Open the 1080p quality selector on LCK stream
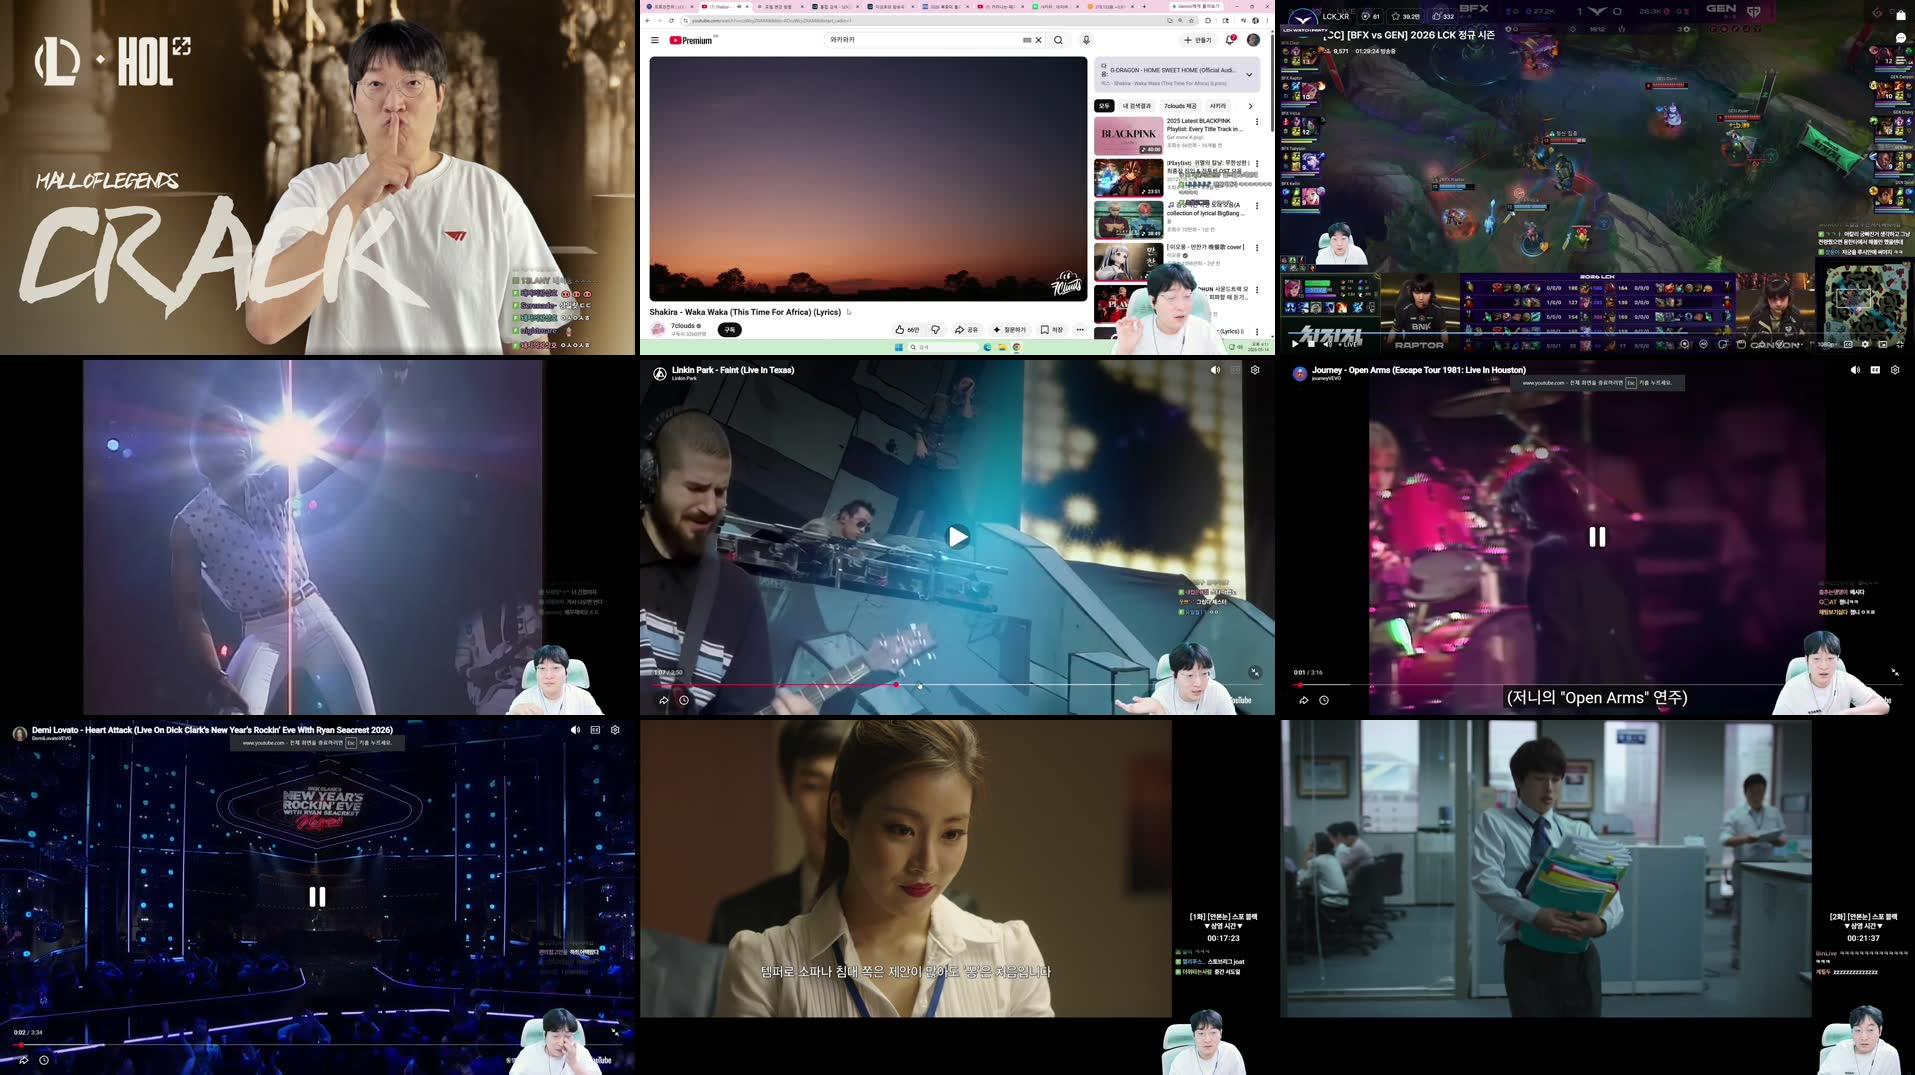Screen dimensions: 1915x1075 [x=1827, y=344]
